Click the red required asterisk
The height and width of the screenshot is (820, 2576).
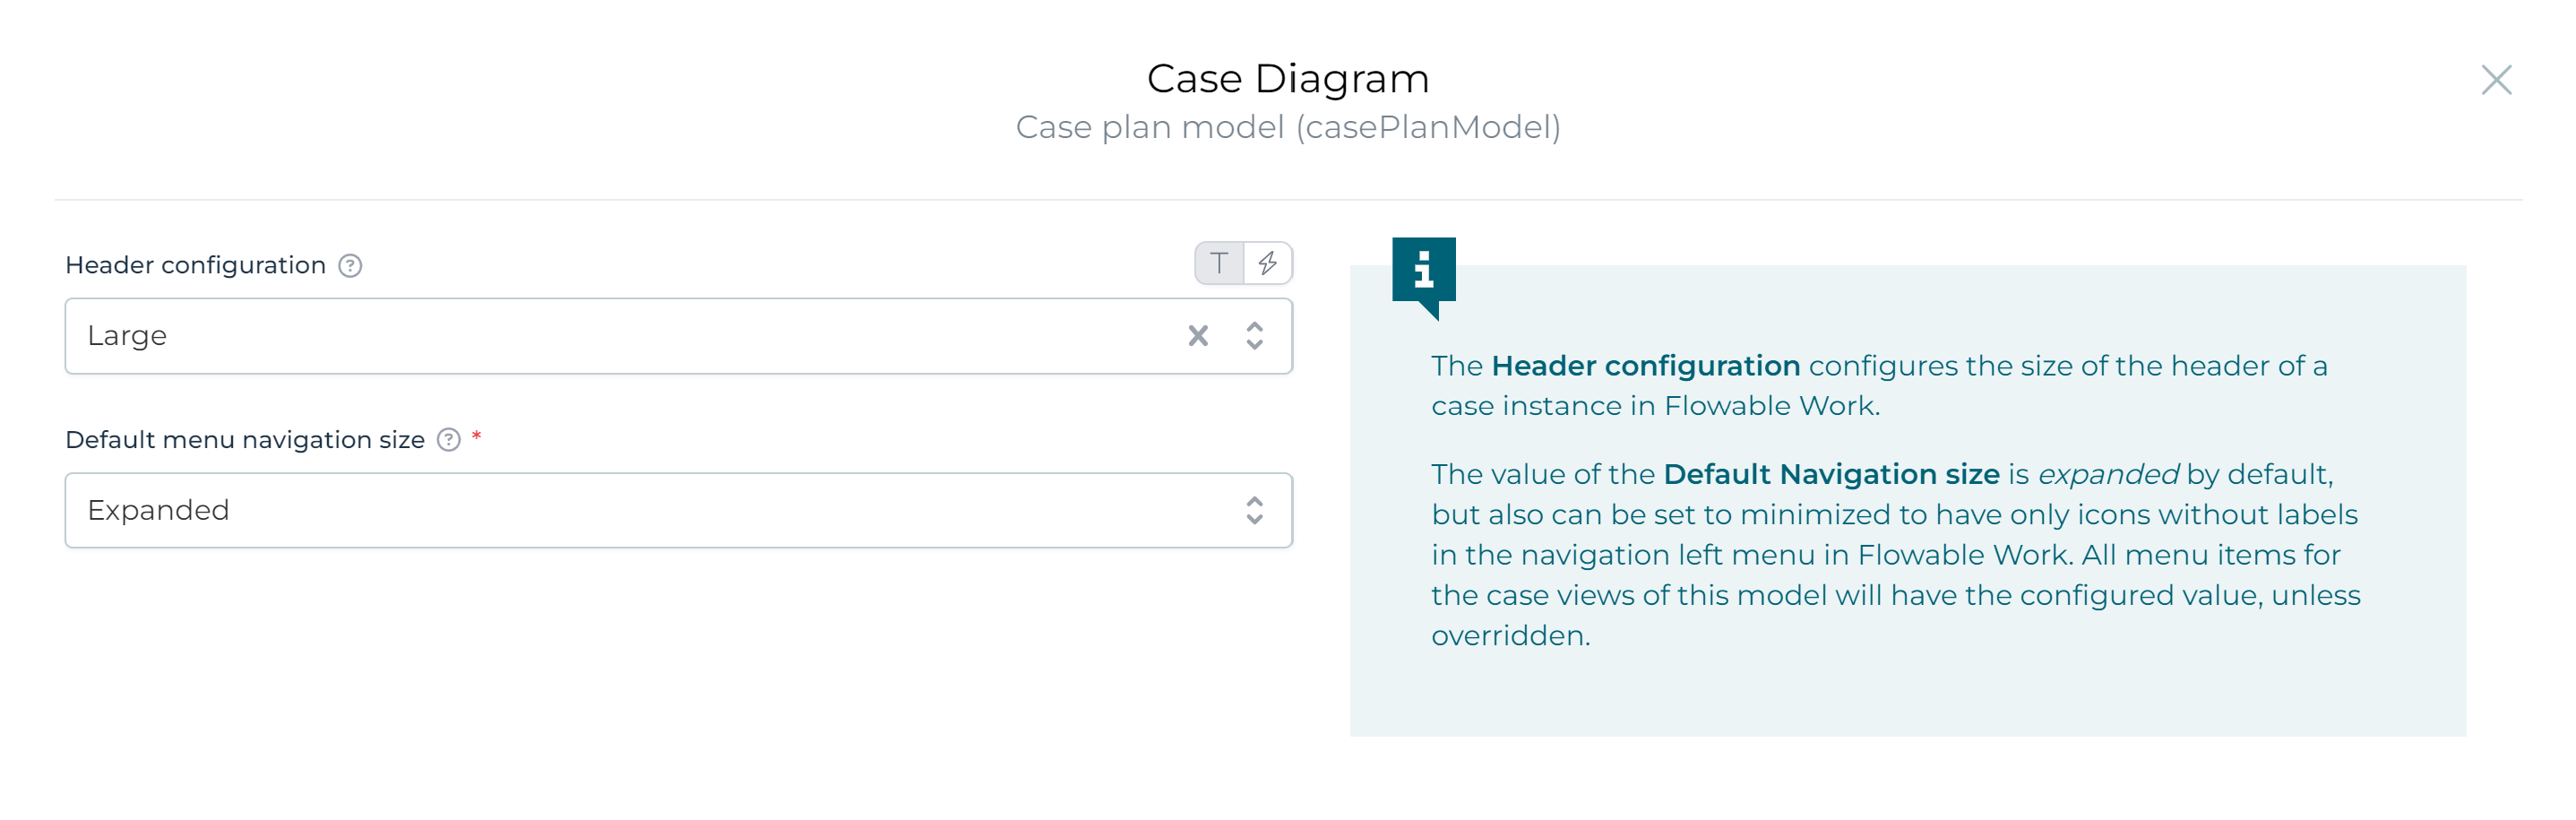477,436
